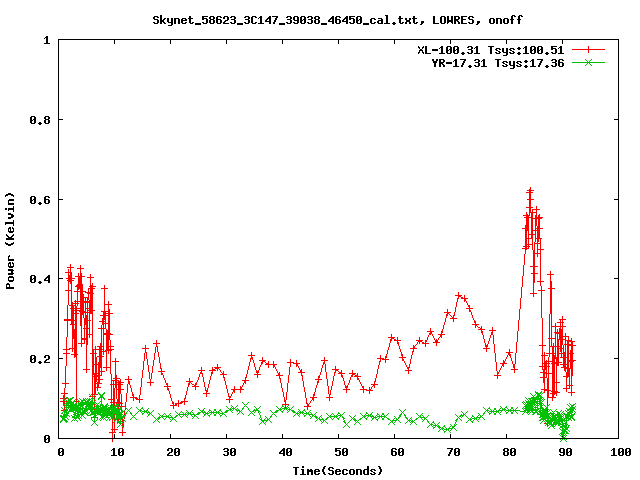This screenshot has width=640, height=480.
Task: Click the green data dip near 69 seconds
Action: 449,429
